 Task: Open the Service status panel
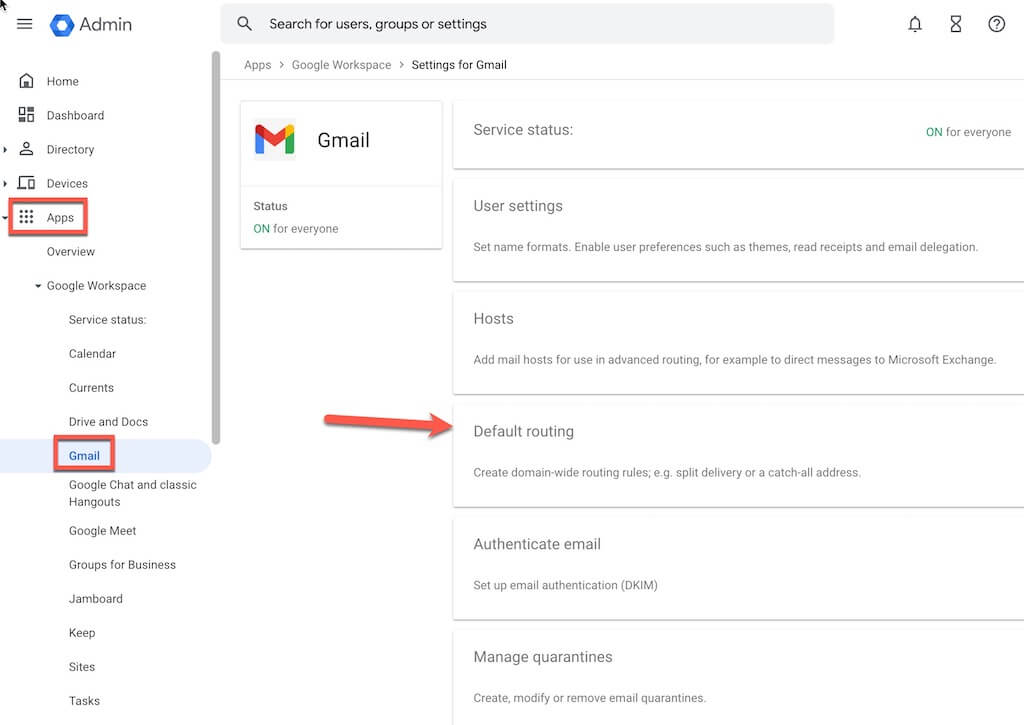point(738,135)
